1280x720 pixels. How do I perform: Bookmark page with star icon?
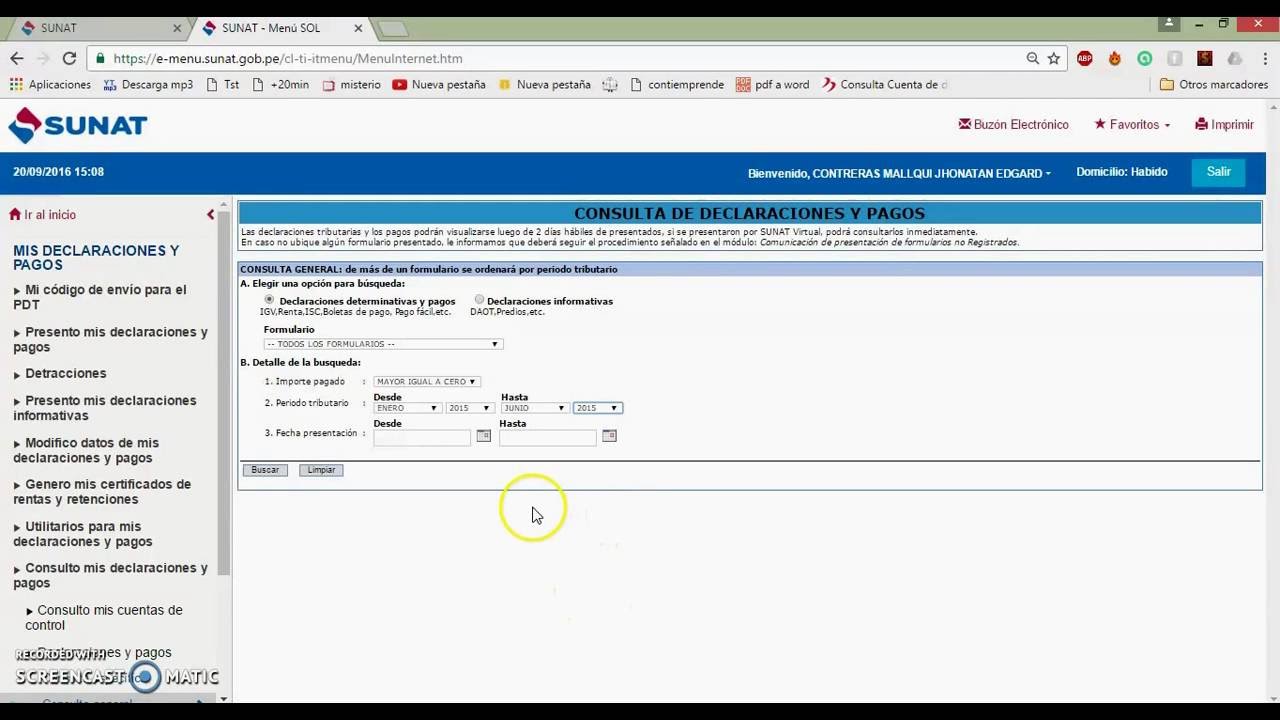[x=1054, y=59]
